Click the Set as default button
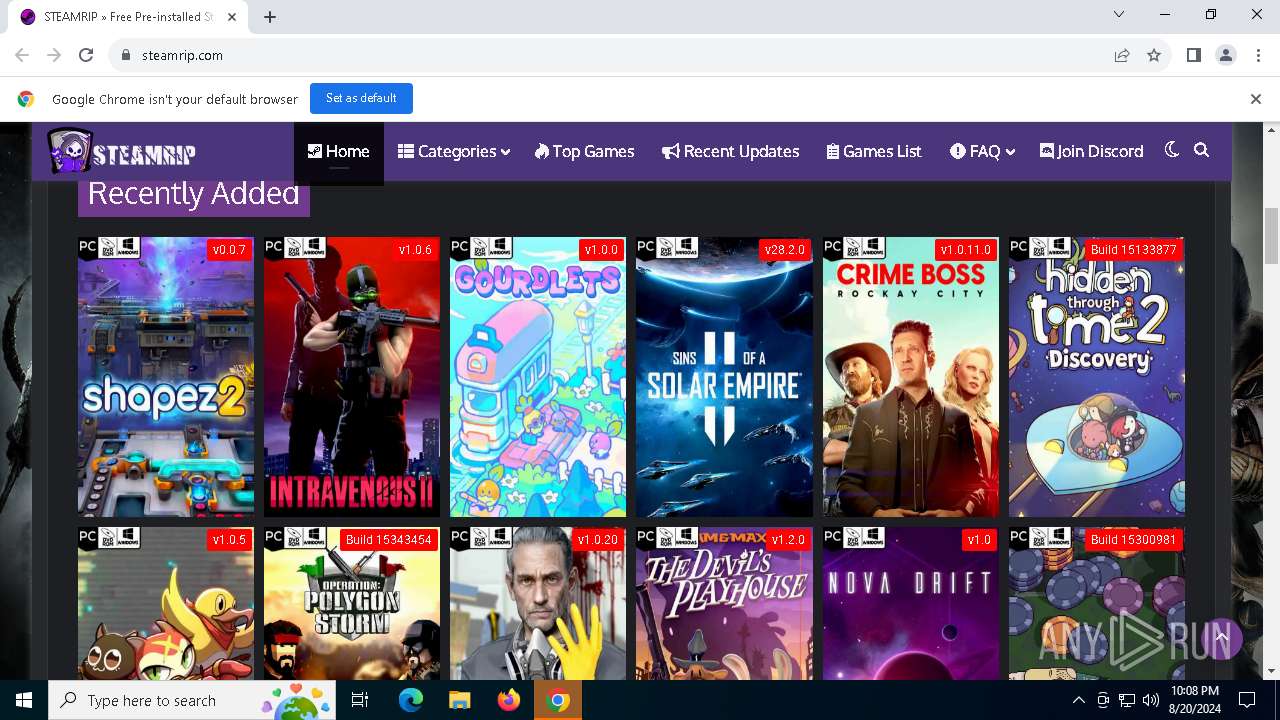The height and width of the screenshot is (720, 1280). [361, 98]
